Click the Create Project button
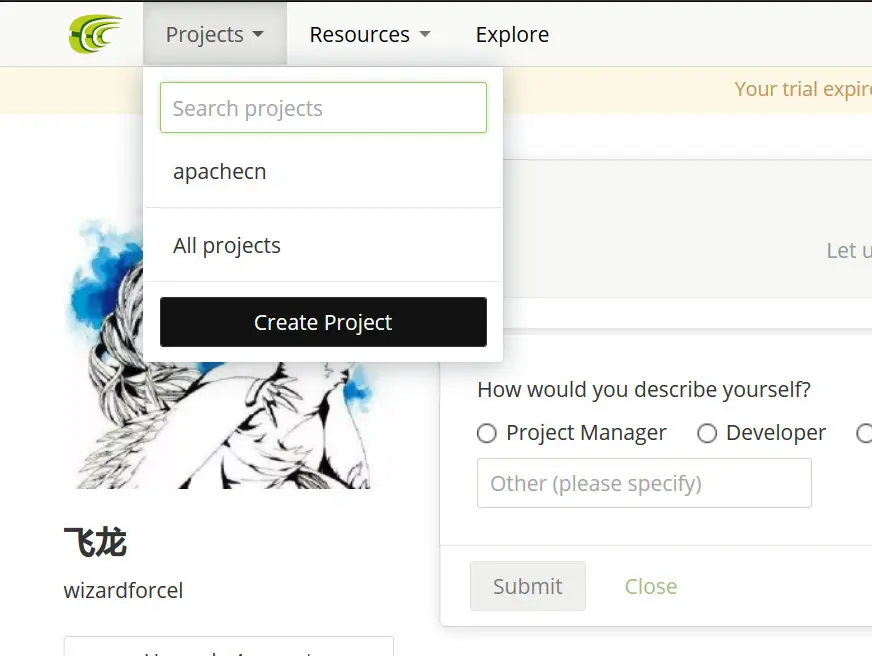This screenshot has width=872, height=656. pyautogui.click(x=323, y=322)
